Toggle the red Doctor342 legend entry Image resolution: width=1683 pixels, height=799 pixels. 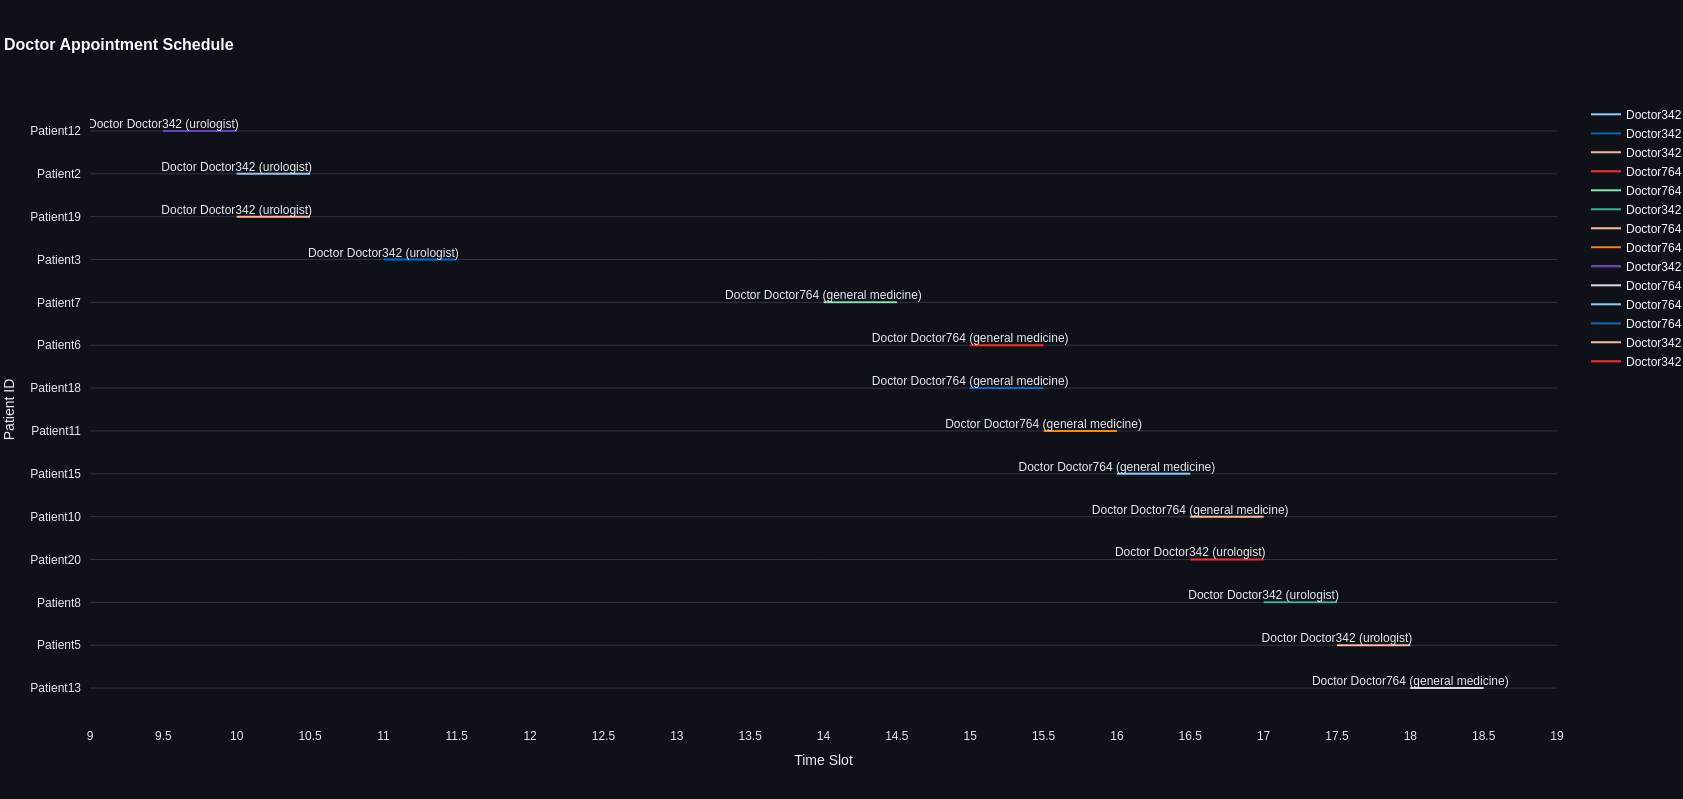click(x=1636, y=362)
